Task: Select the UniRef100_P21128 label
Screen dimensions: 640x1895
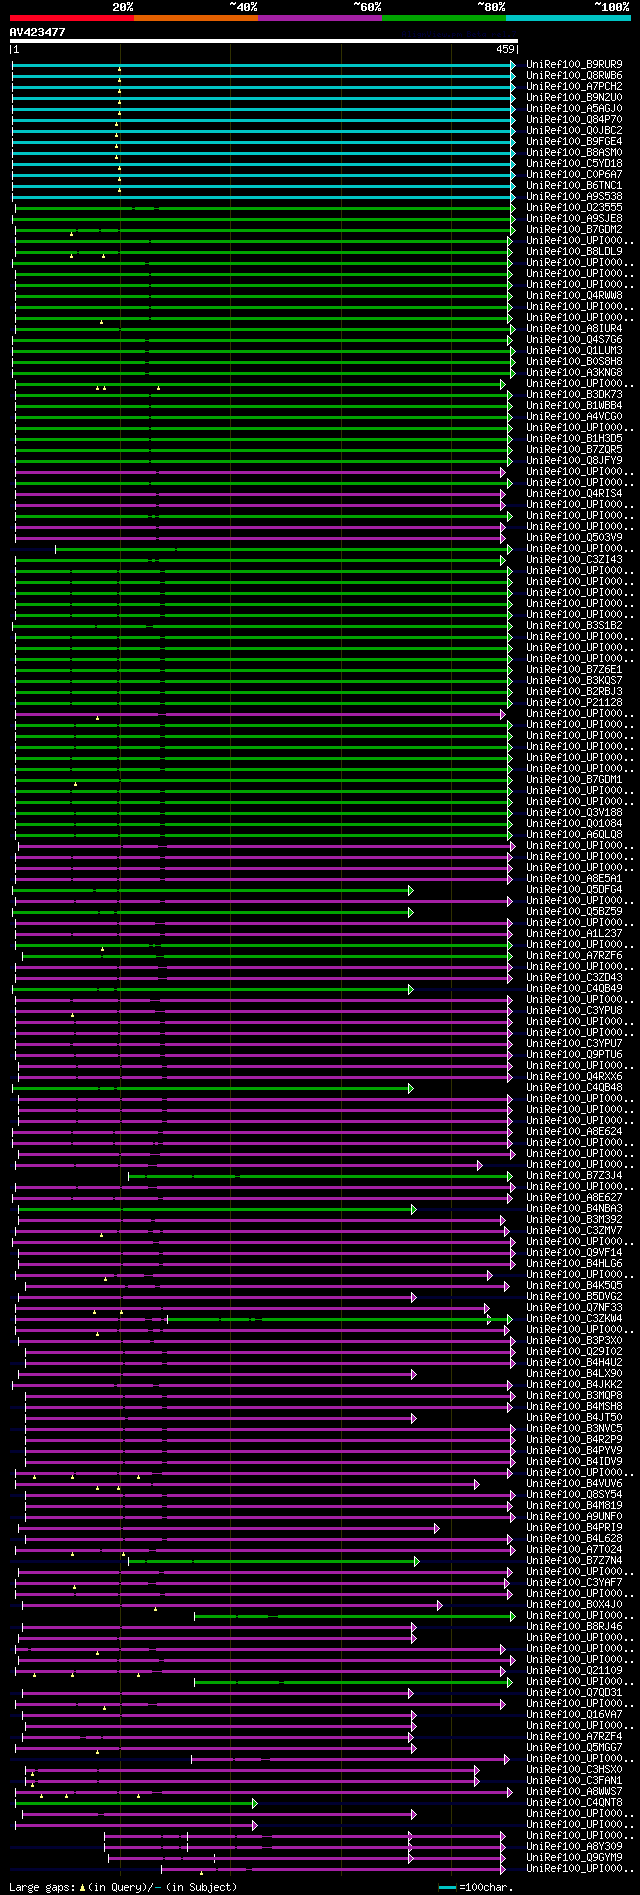Action: click(574, 703)
